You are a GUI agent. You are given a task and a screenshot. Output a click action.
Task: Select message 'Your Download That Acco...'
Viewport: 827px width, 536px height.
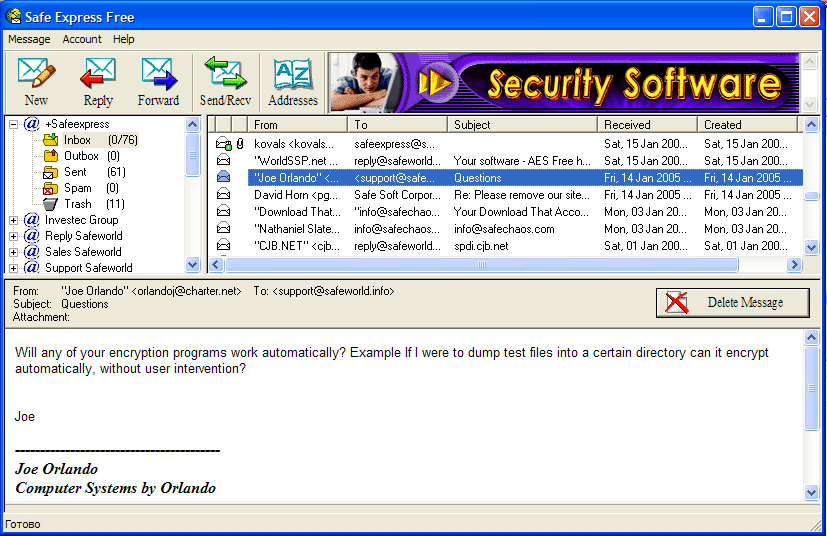coord(521,212)
